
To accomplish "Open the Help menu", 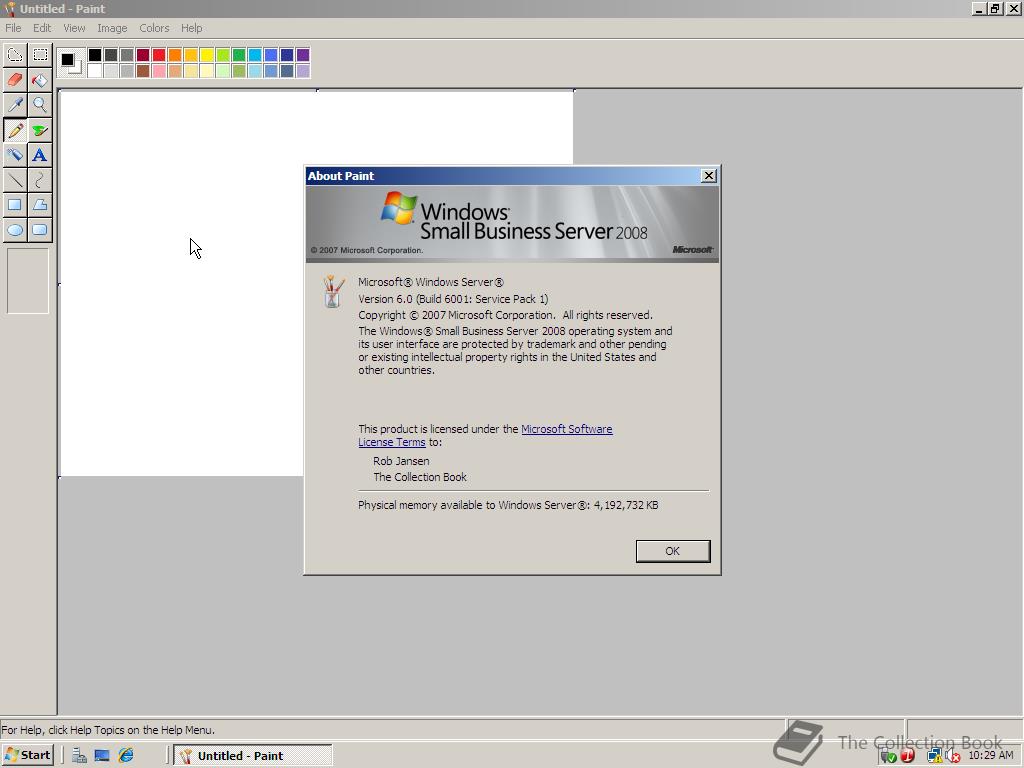I will 191,28.
